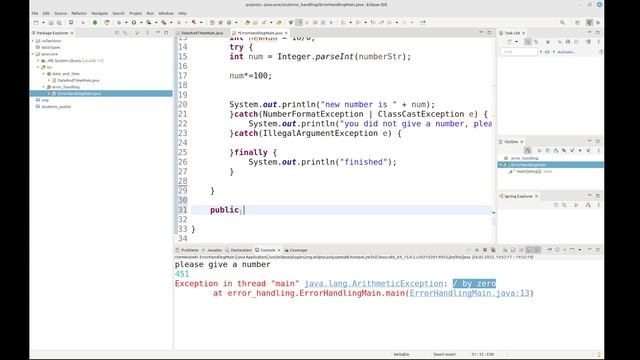640x360 pixels.
Task: Select the datatypes project
Action: (51, 47)
